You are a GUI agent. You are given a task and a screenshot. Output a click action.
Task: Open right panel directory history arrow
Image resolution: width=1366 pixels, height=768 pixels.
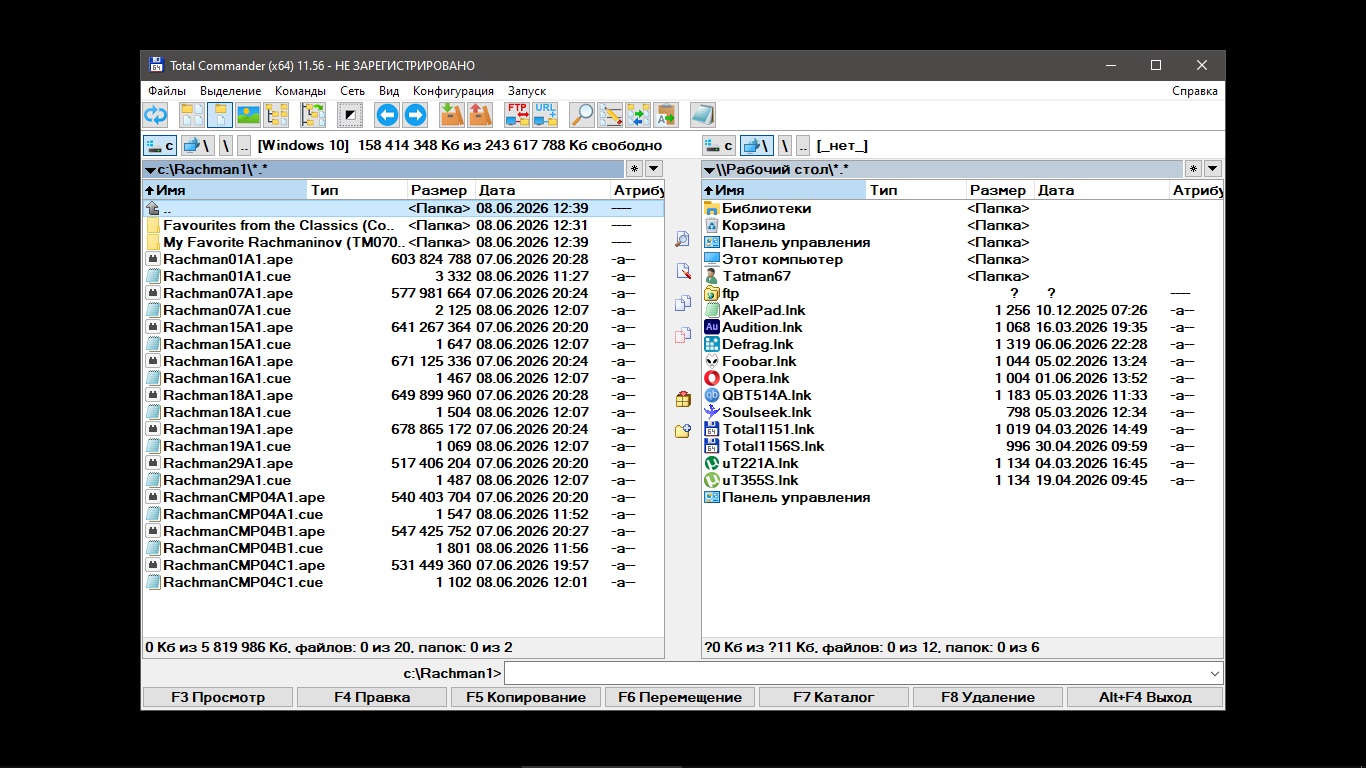tap(1213, 169)
